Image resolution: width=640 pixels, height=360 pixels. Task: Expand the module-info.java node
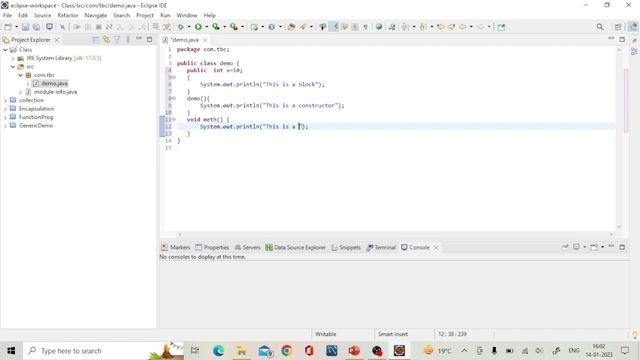[x=20, y=92]
